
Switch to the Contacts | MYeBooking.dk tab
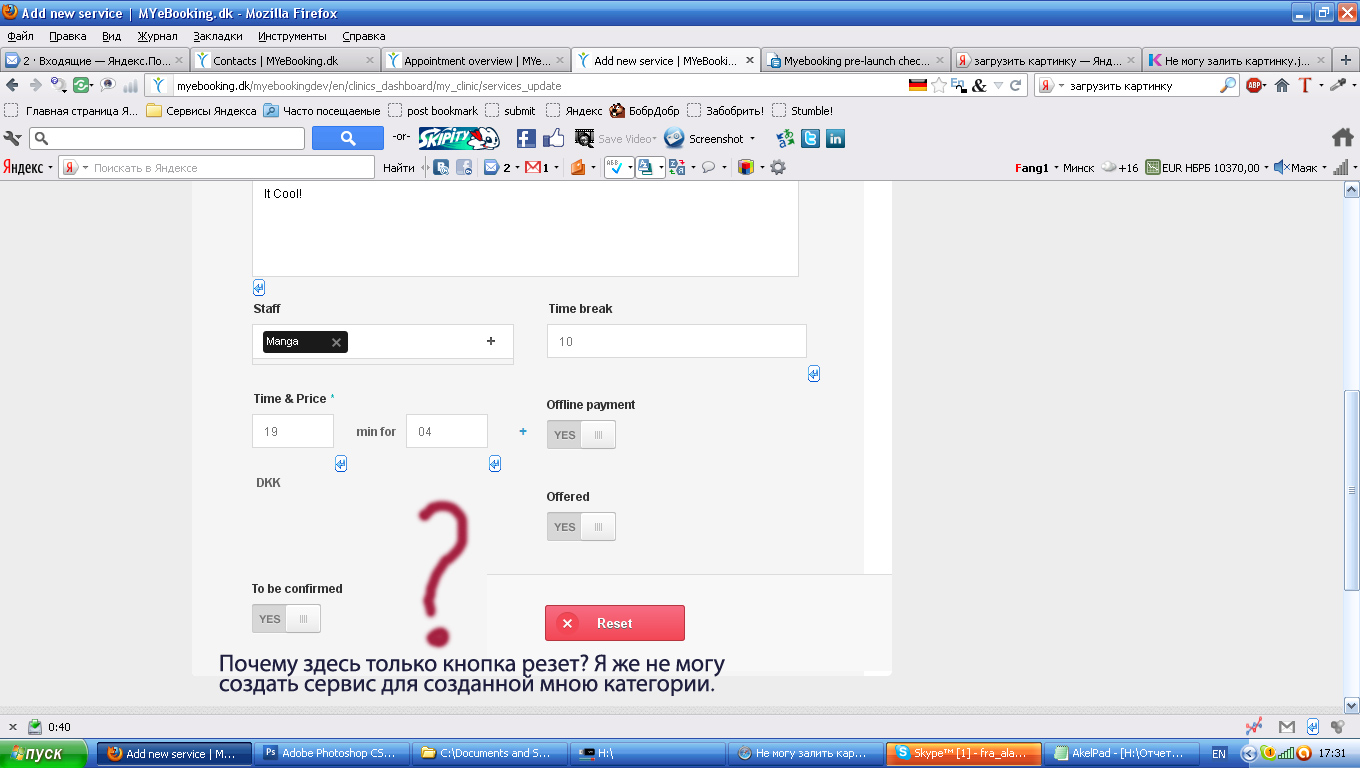click(285, 60)
